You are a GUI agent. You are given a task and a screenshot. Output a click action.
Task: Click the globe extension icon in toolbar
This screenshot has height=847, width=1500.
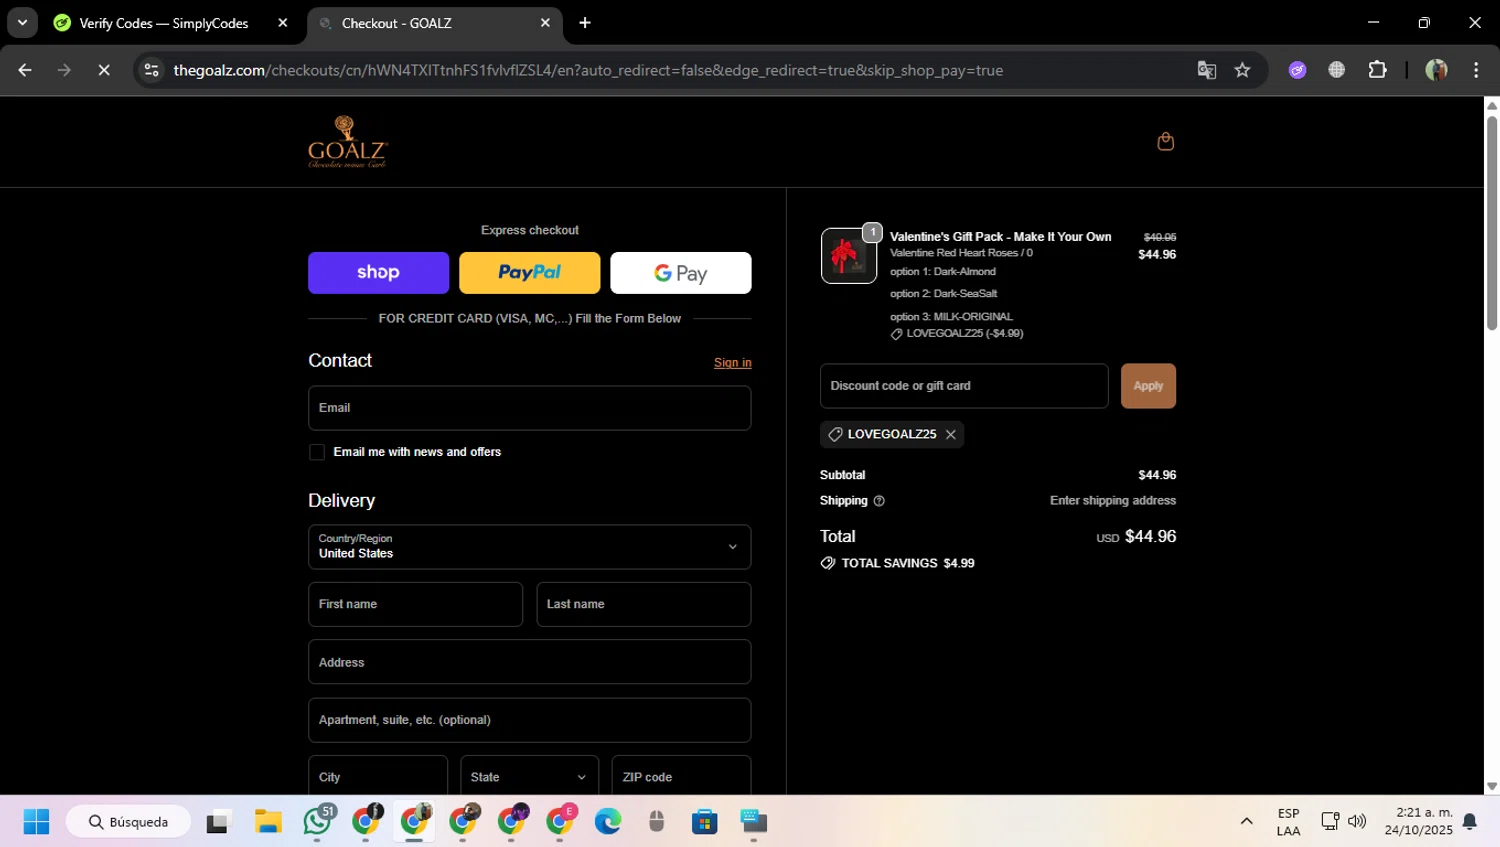(x=1336, y=70)
